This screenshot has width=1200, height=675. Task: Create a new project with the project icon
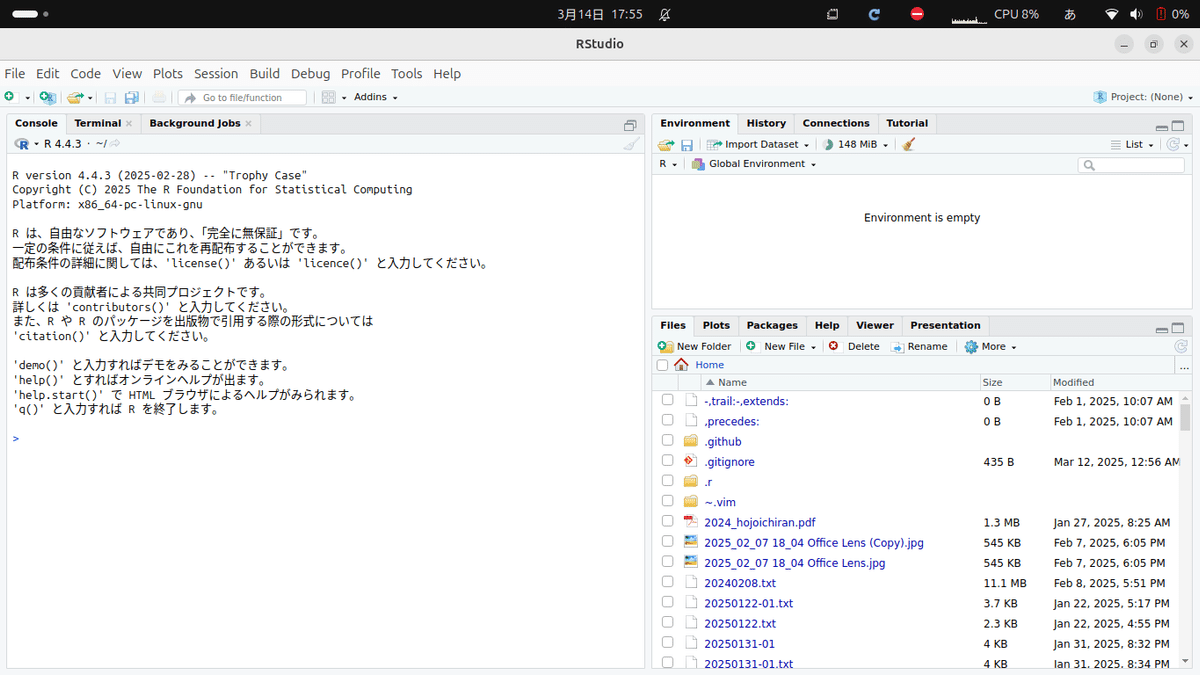(x=48, y=96)
